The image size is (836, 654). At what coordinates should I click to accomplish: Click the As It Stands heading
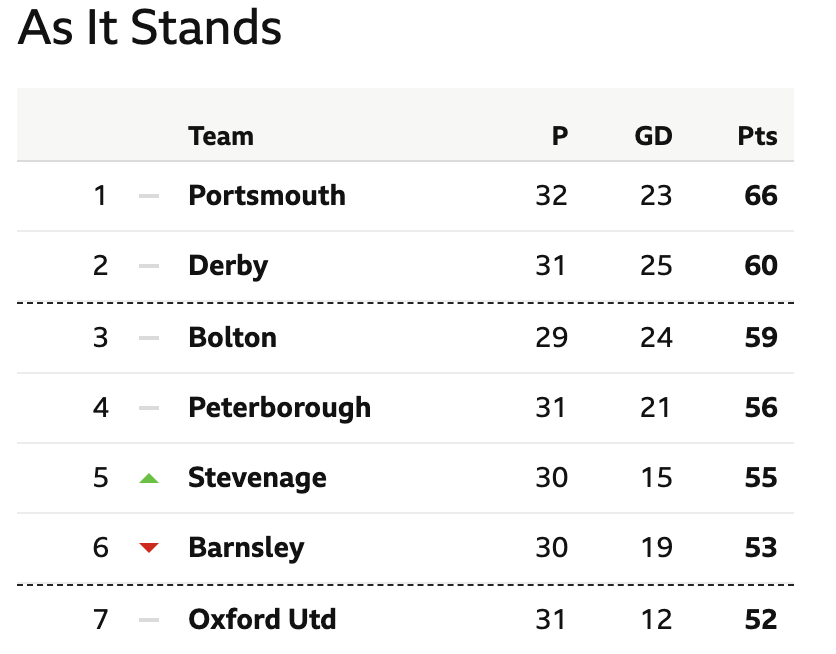(150, 28)
